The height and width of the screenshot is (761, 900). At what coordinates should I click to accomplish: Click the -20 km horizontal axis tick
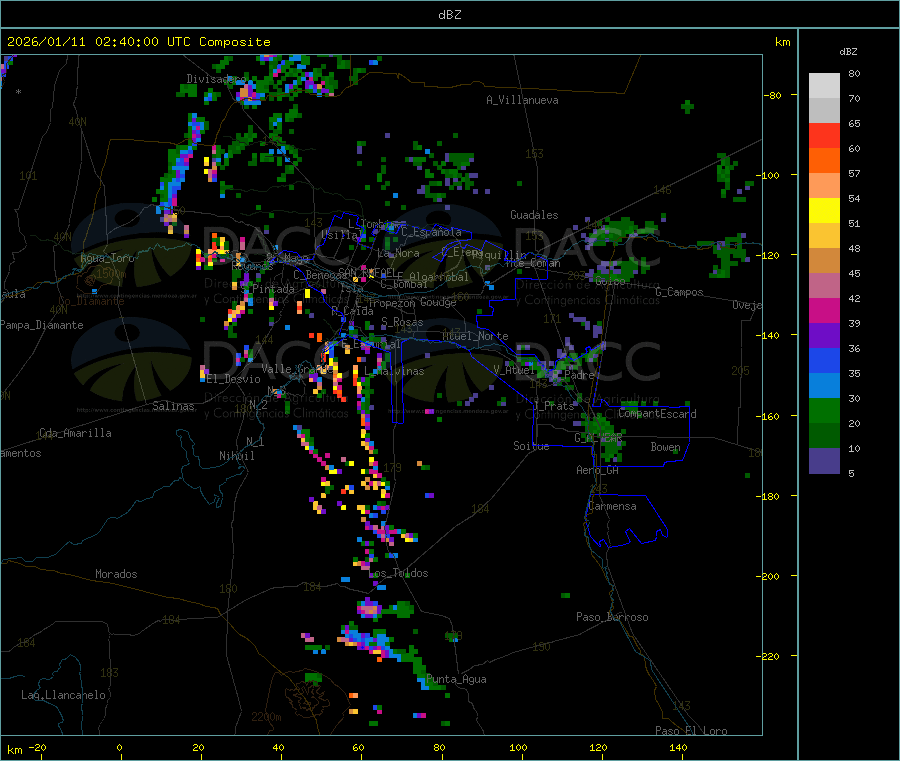pos(38,747)
